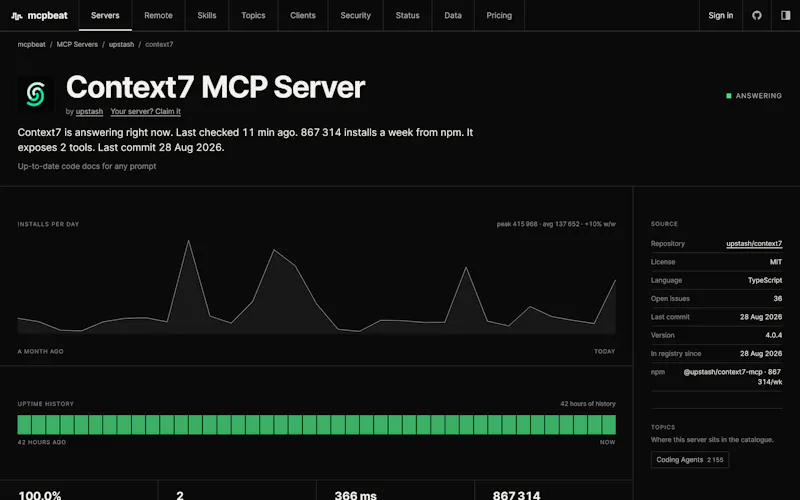800x500 pixels.
Task: Click the UPTIME HISTORY label
Action: 46,404
